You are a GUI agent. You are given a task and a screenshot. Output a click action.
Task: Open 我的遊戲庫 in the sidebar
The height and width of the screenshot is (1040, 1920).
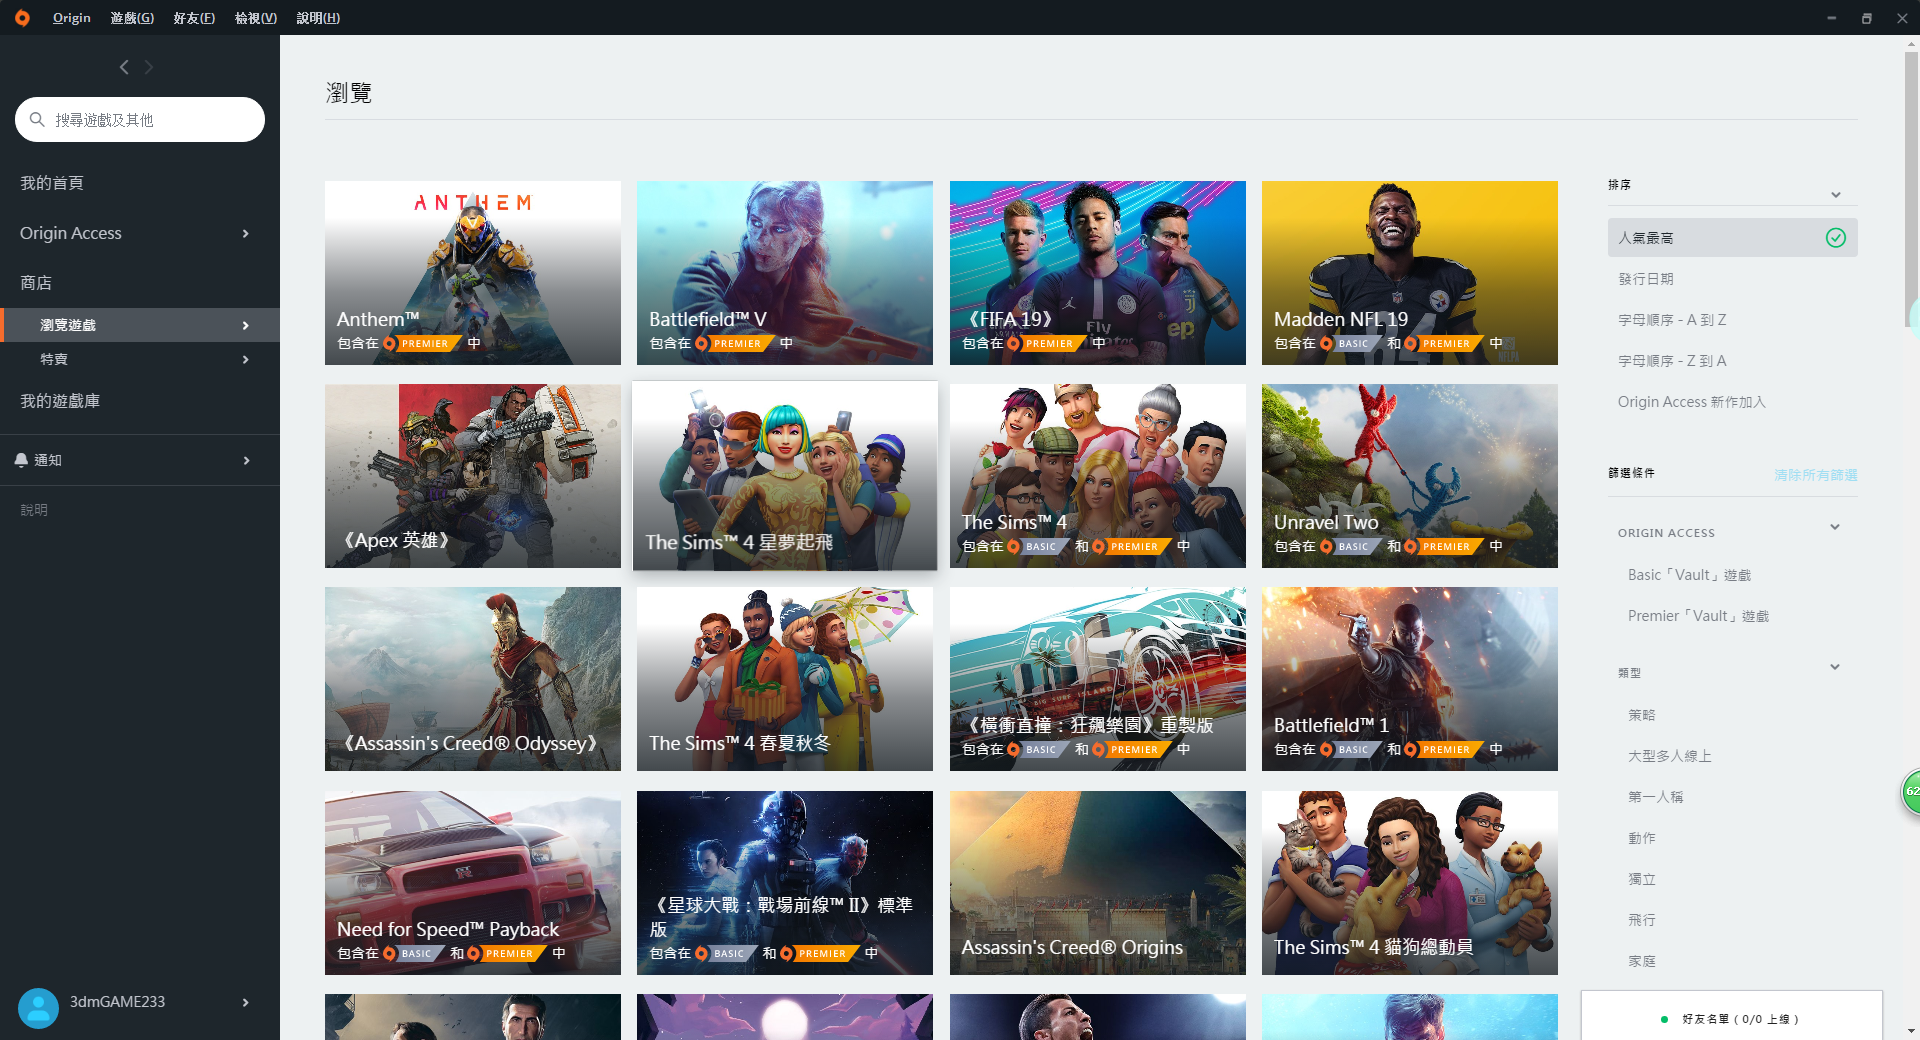(x=57, y=400)
